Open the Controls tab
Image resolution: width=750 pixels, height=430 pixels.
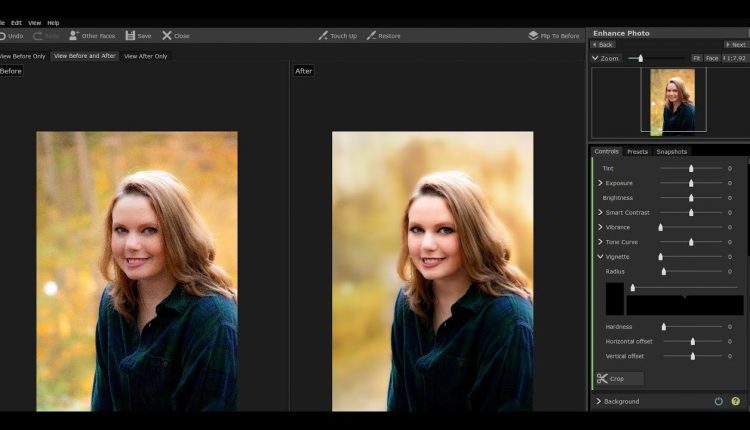(607, 151)
